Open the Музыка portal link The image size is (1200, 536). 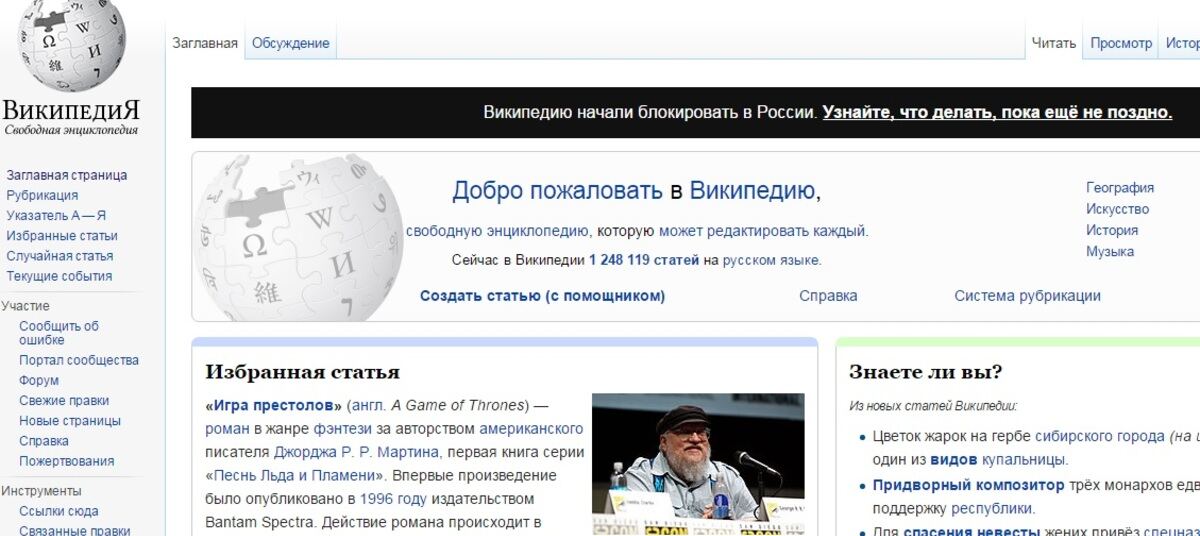[1110, 252]
